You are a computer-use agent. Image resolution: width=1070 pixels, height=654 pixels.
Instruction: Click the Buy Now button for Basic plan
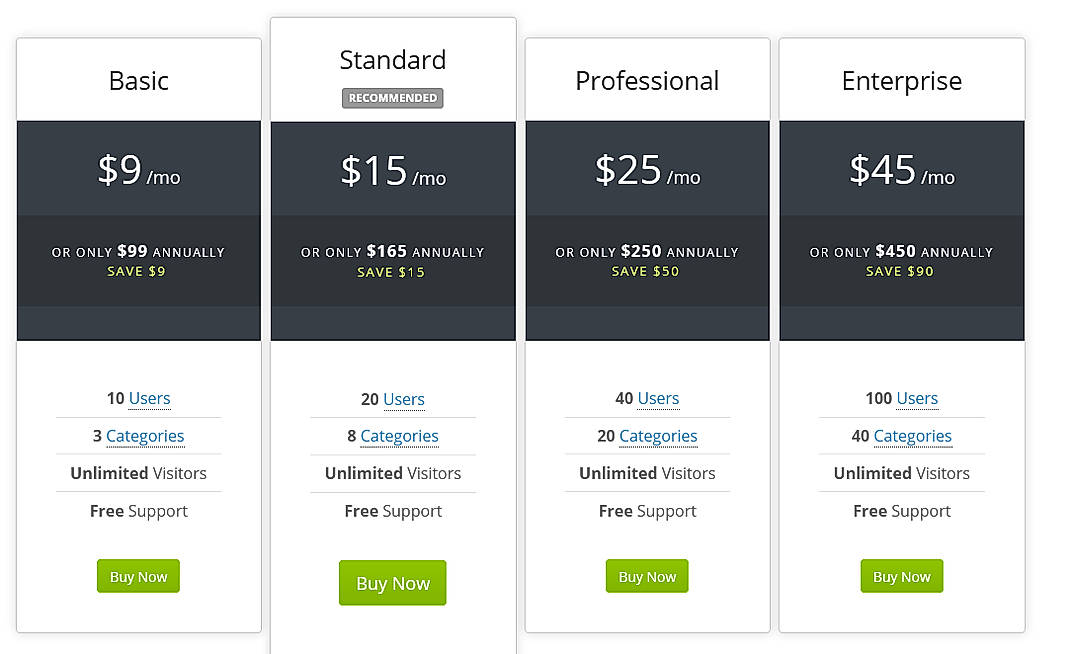tap(138, 576)
